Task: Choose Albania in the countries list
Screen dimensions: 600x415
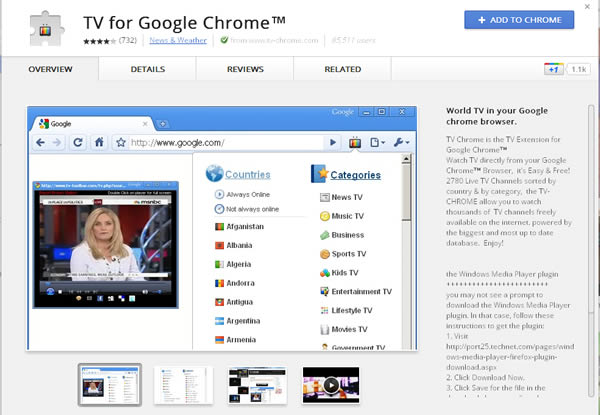Action: [x=233, y=245]
